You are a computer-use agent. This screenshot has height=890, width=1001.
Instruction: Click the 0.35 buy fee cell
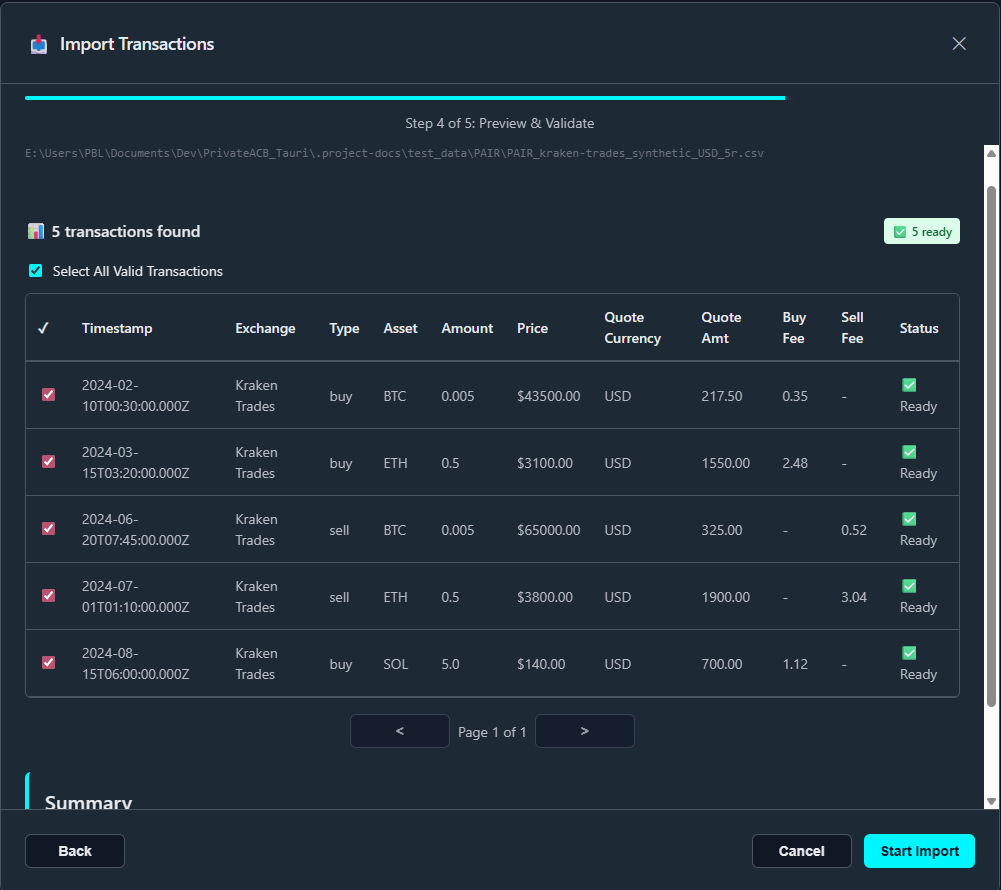pos(795,396)
